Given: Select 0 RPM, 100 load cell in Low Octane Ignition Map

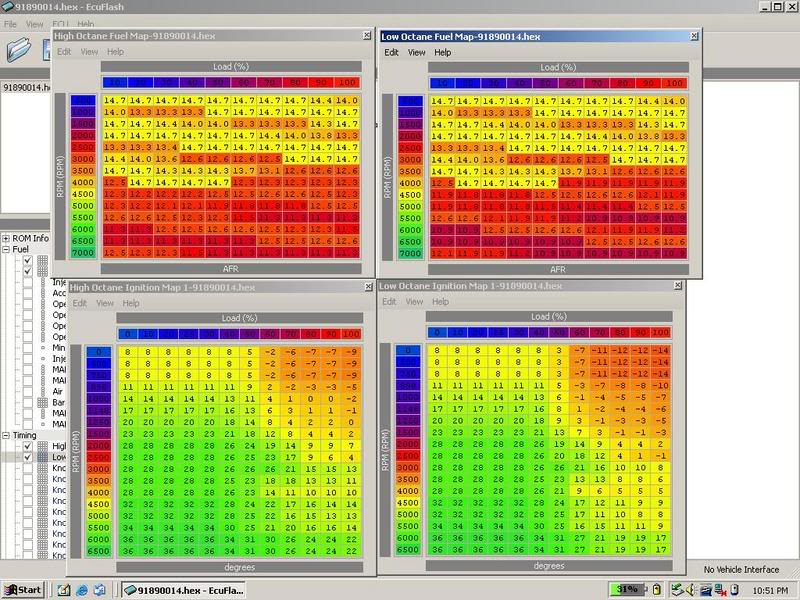Looking at the screenshot, I should [662, 351].
